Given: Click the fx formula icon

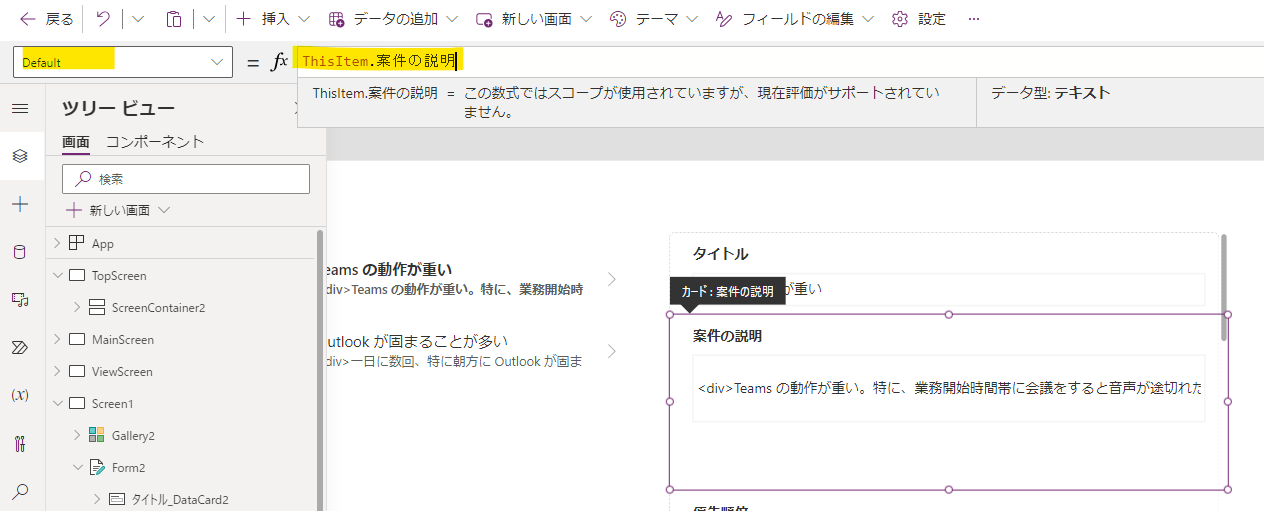Looking at the screenshot, I should click(x=279, y=62).
